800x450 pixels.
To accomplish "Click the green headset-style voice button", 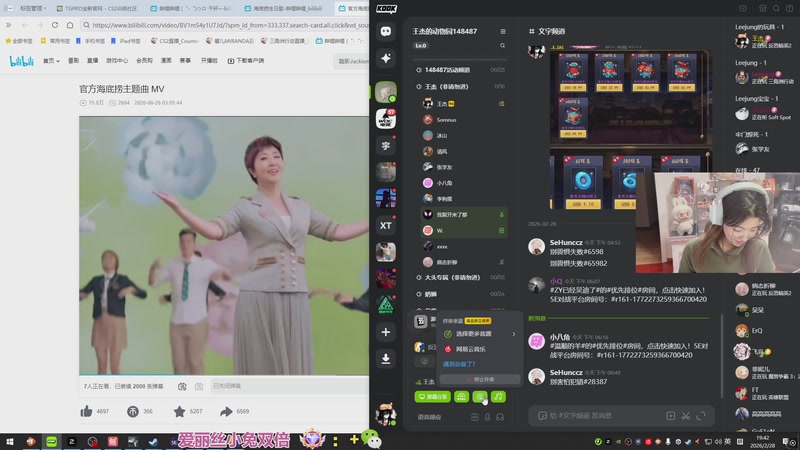I will pos(461,396).
